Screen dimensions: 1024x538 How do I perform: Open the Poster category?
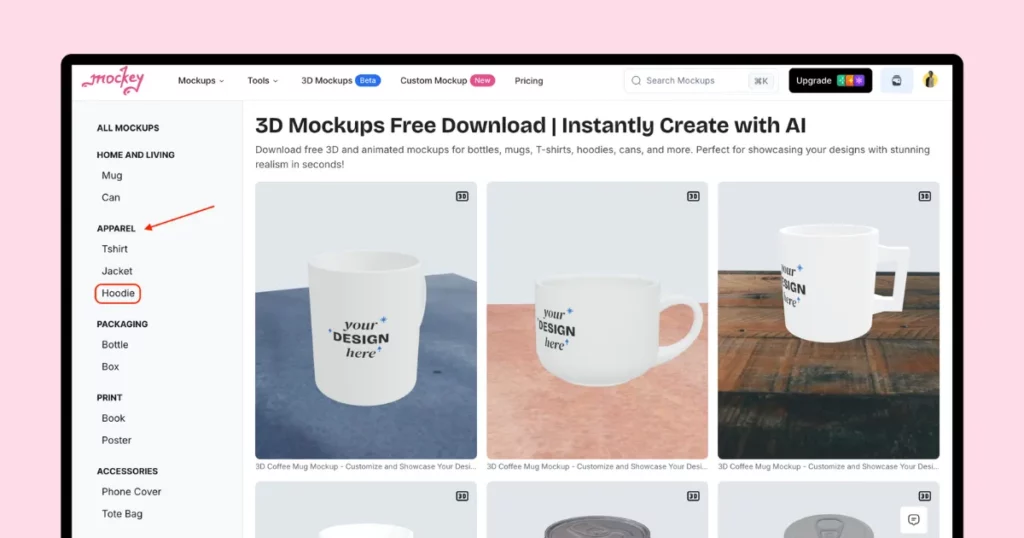pos(116,440)
